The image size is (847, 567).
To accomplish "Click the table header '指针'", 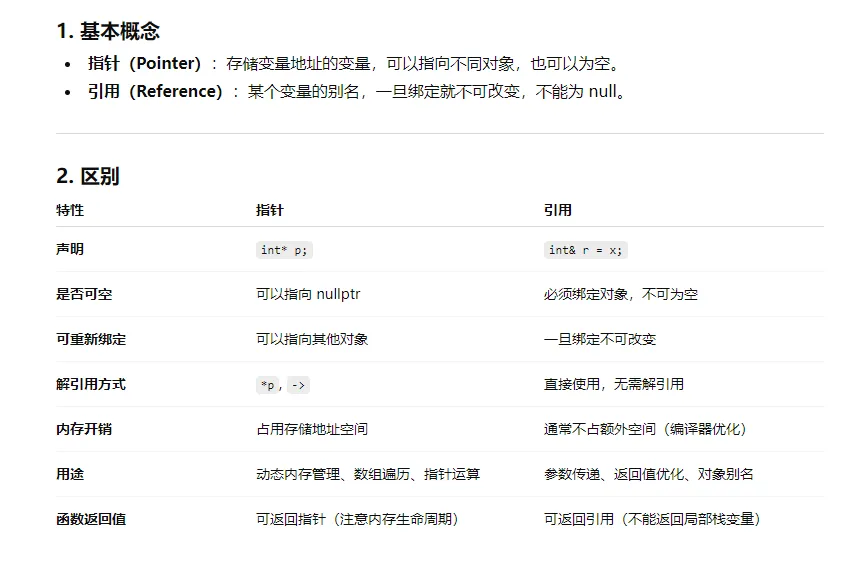I will pyautogui.click(x=270, y=210).
